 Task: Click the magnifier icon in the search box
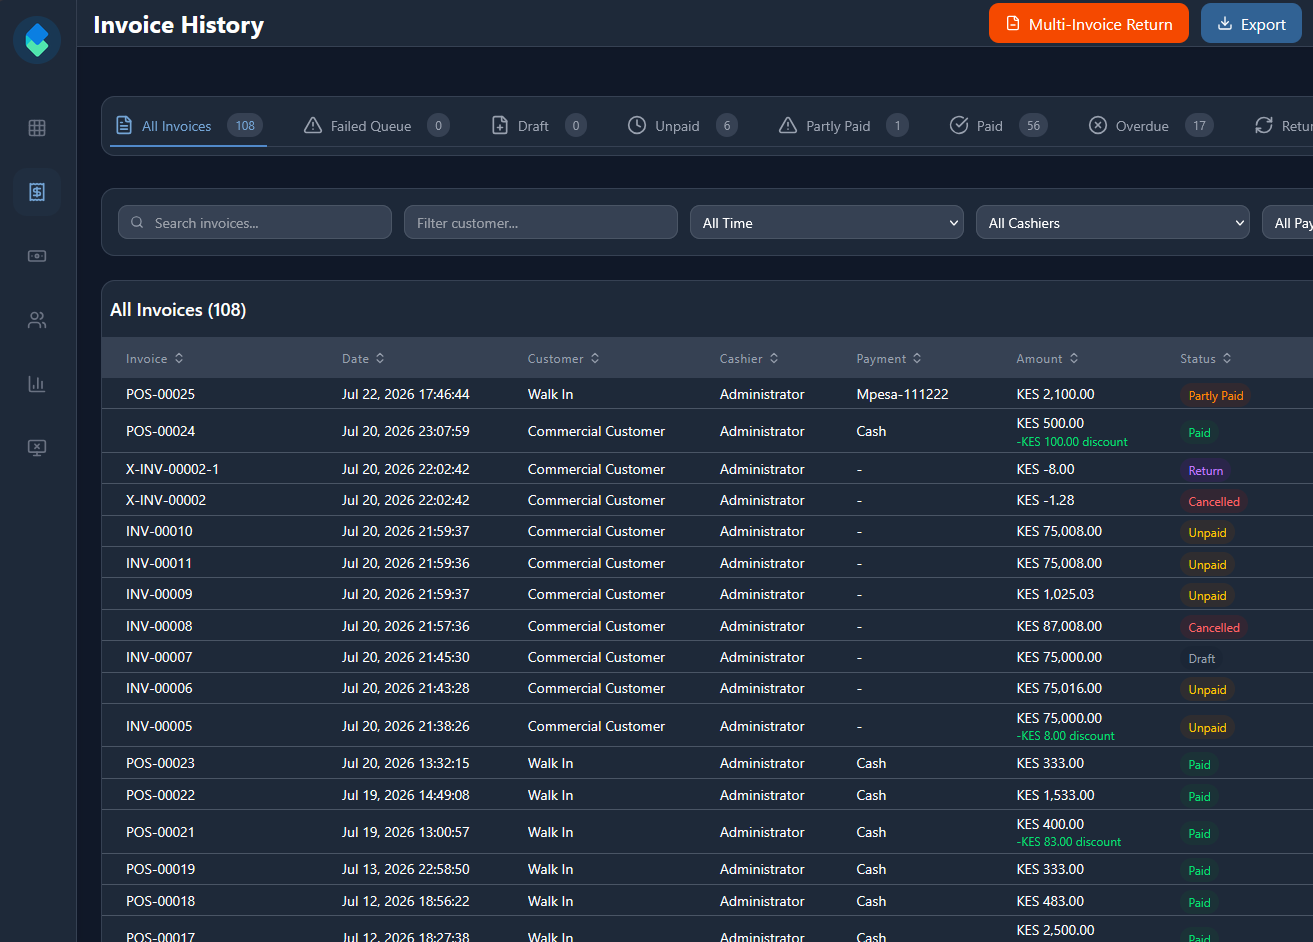pos(137,223)
